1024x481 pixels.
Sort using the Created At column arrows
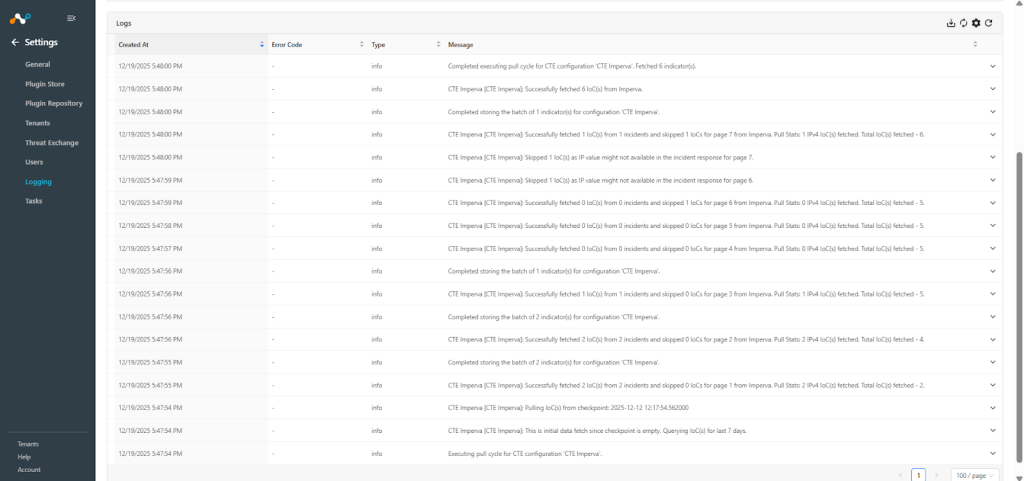[262, 44]
